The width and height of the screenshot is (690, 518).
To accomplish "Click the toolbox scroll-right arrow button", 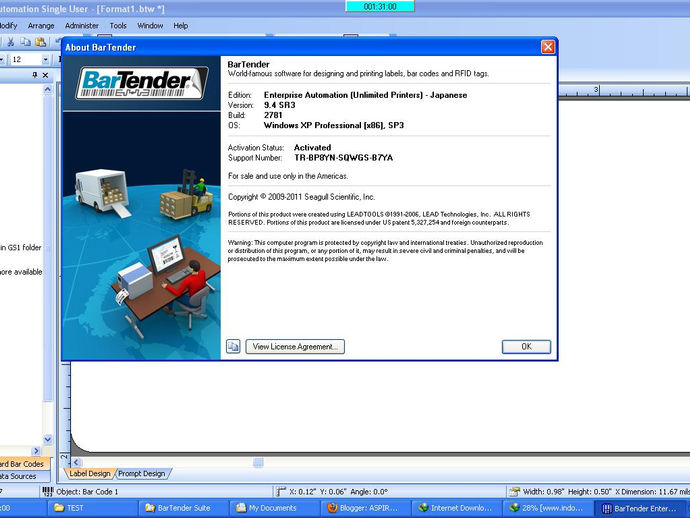I will (36, 451).
